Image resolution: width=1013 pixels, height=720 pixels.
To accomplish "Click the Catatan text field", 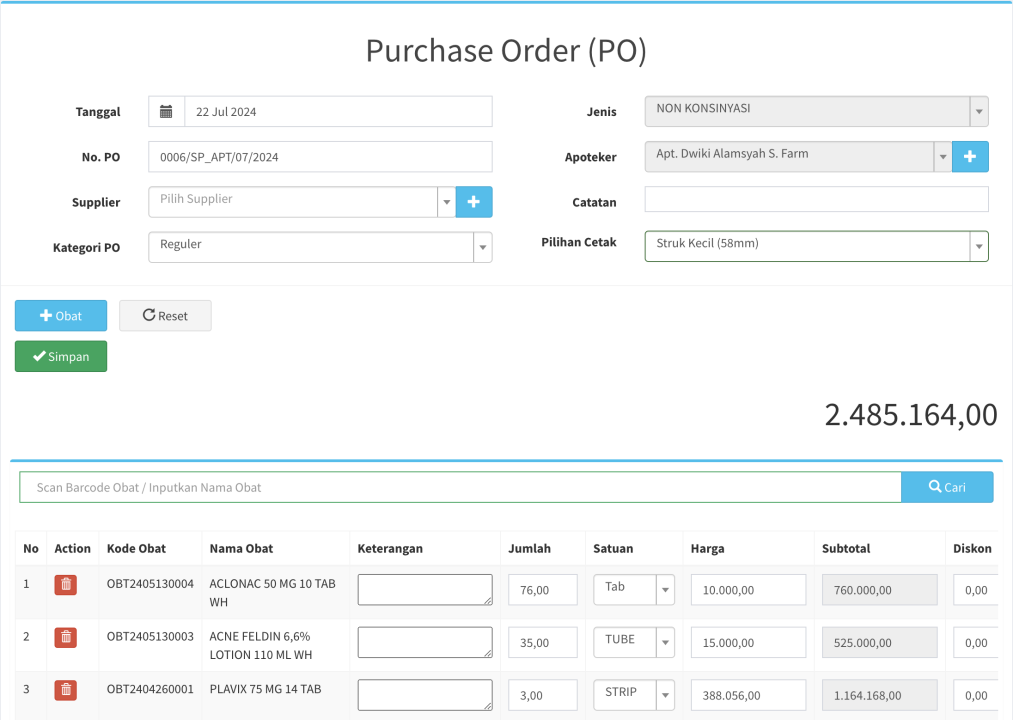I will pyautogui.click(x=816, y=200).
